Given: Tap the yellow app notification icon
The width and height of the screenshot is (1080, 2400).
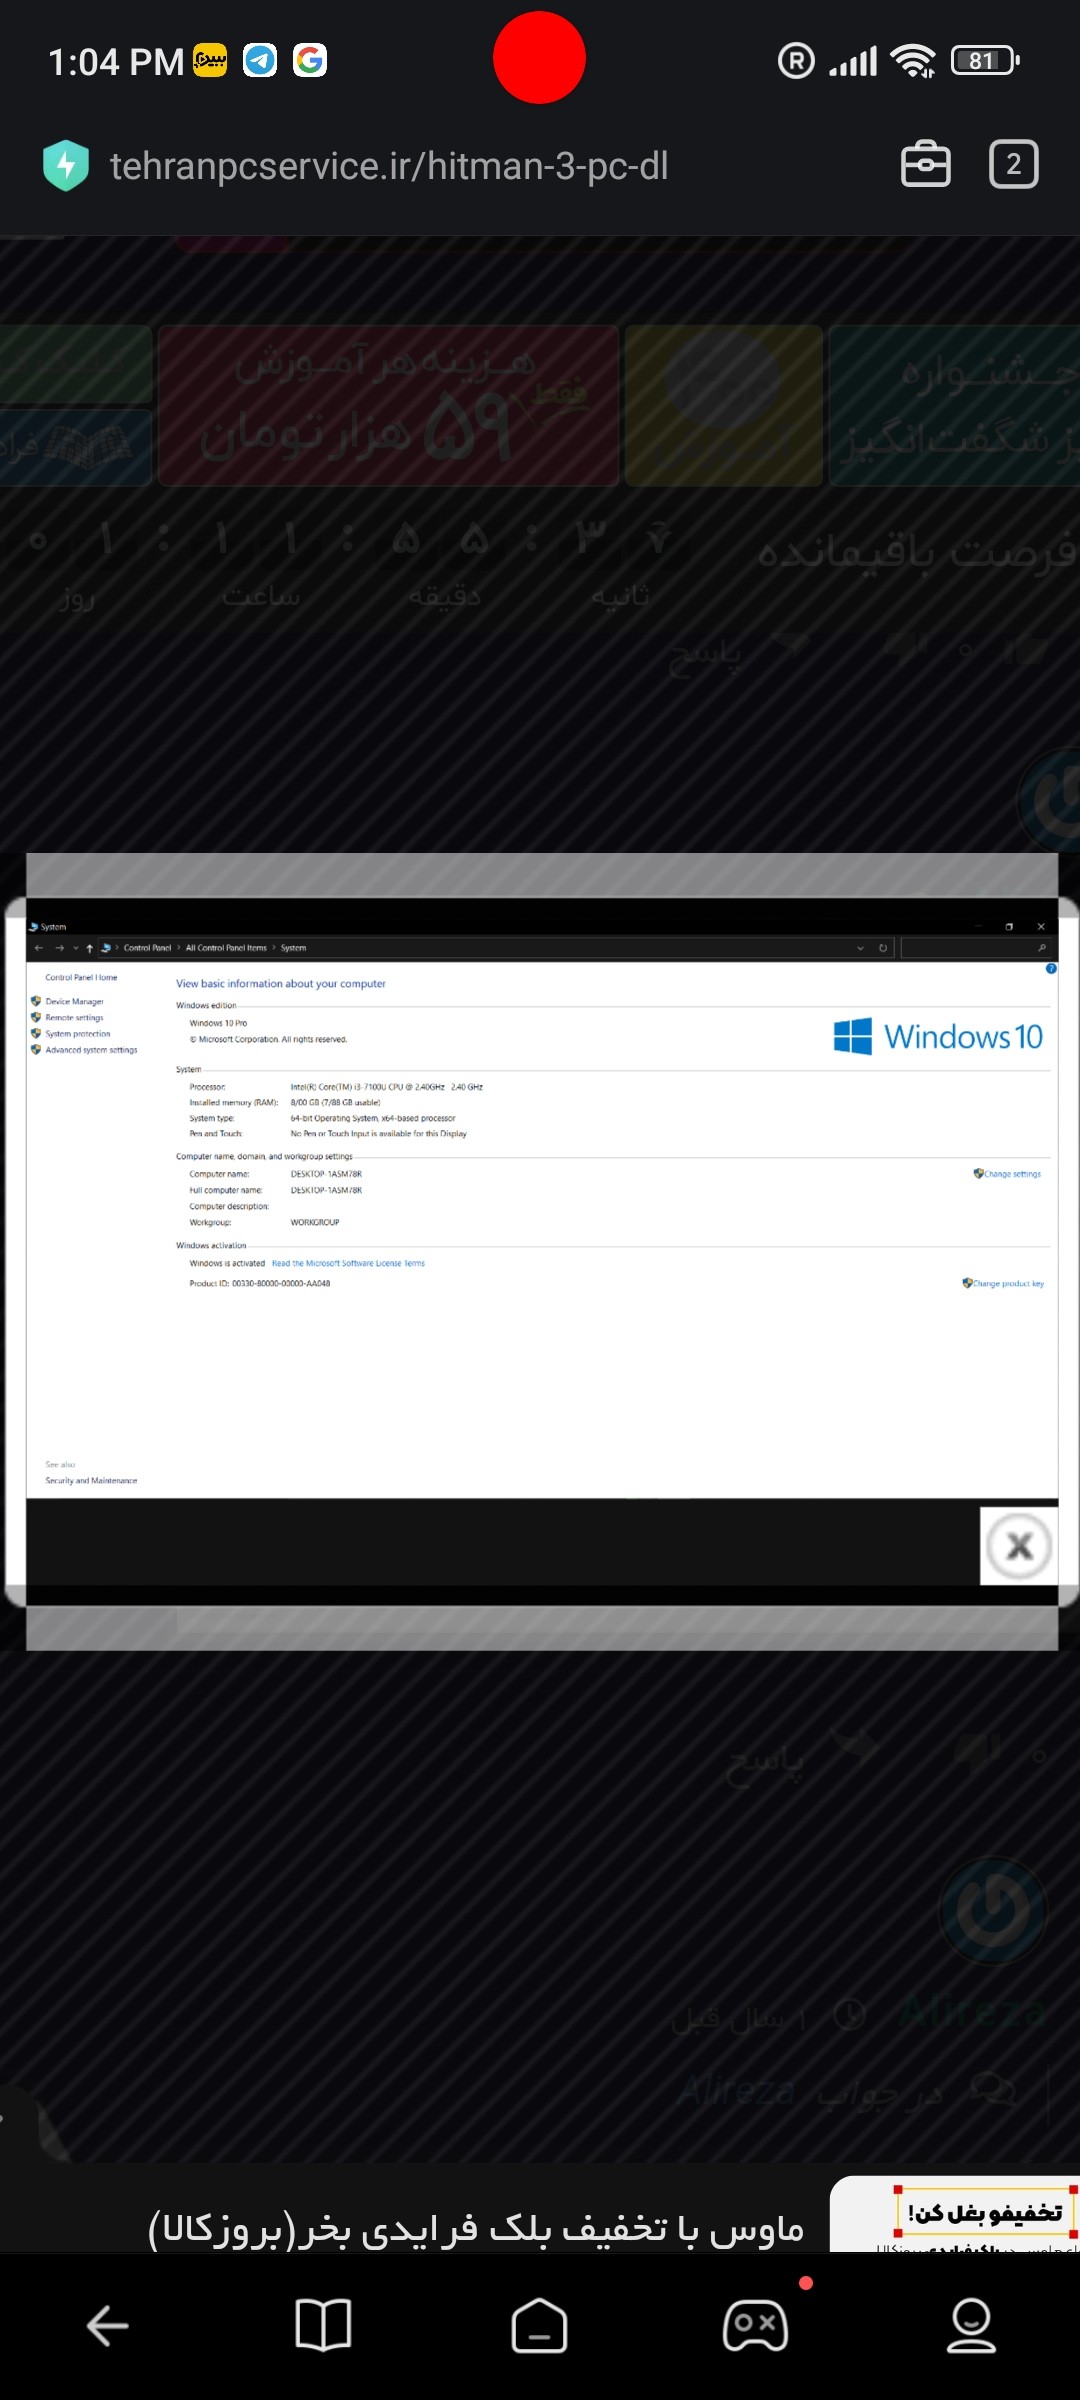Looking at the screenshot, I should click(210, 61).
